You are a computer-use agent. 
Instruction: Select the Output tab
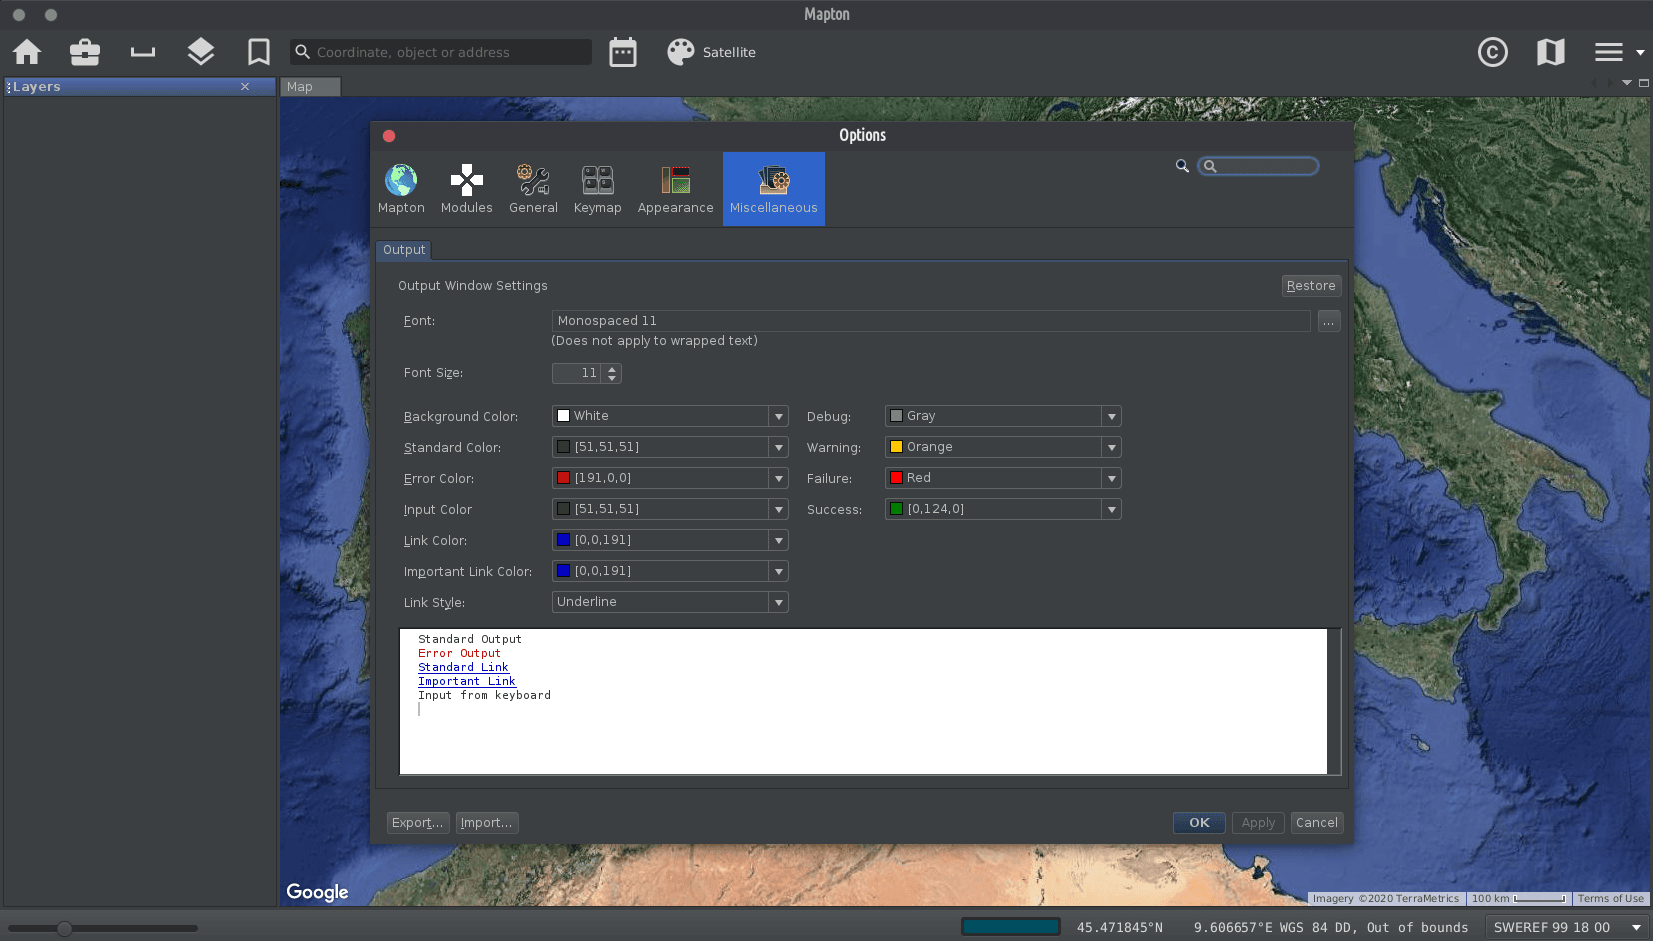point(404,250)
